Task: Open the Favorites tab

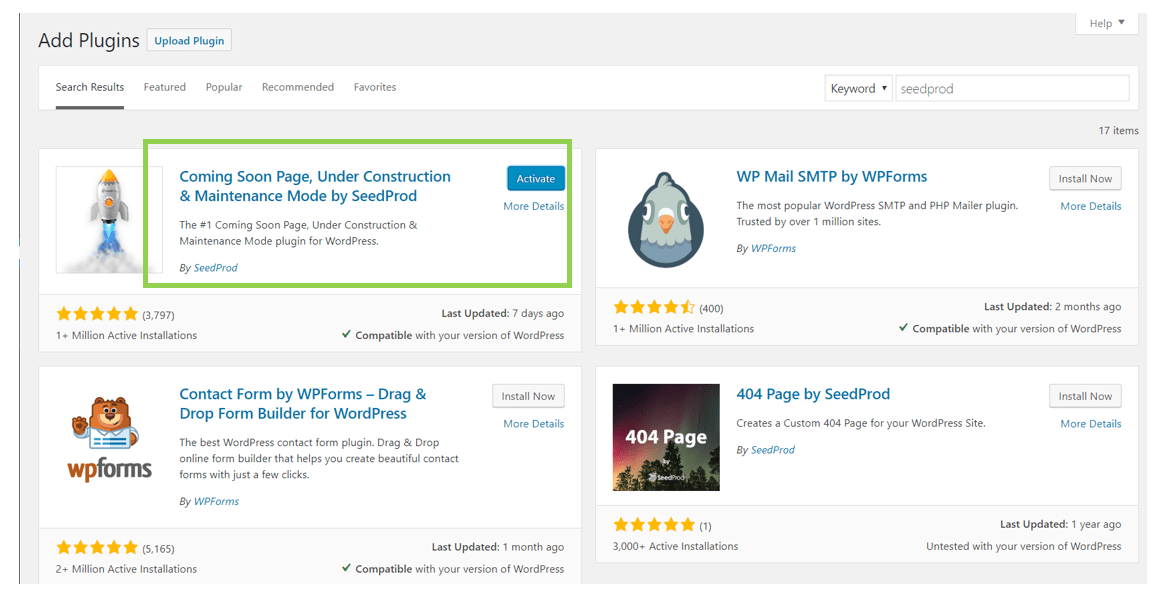Action: click(374, 87)
